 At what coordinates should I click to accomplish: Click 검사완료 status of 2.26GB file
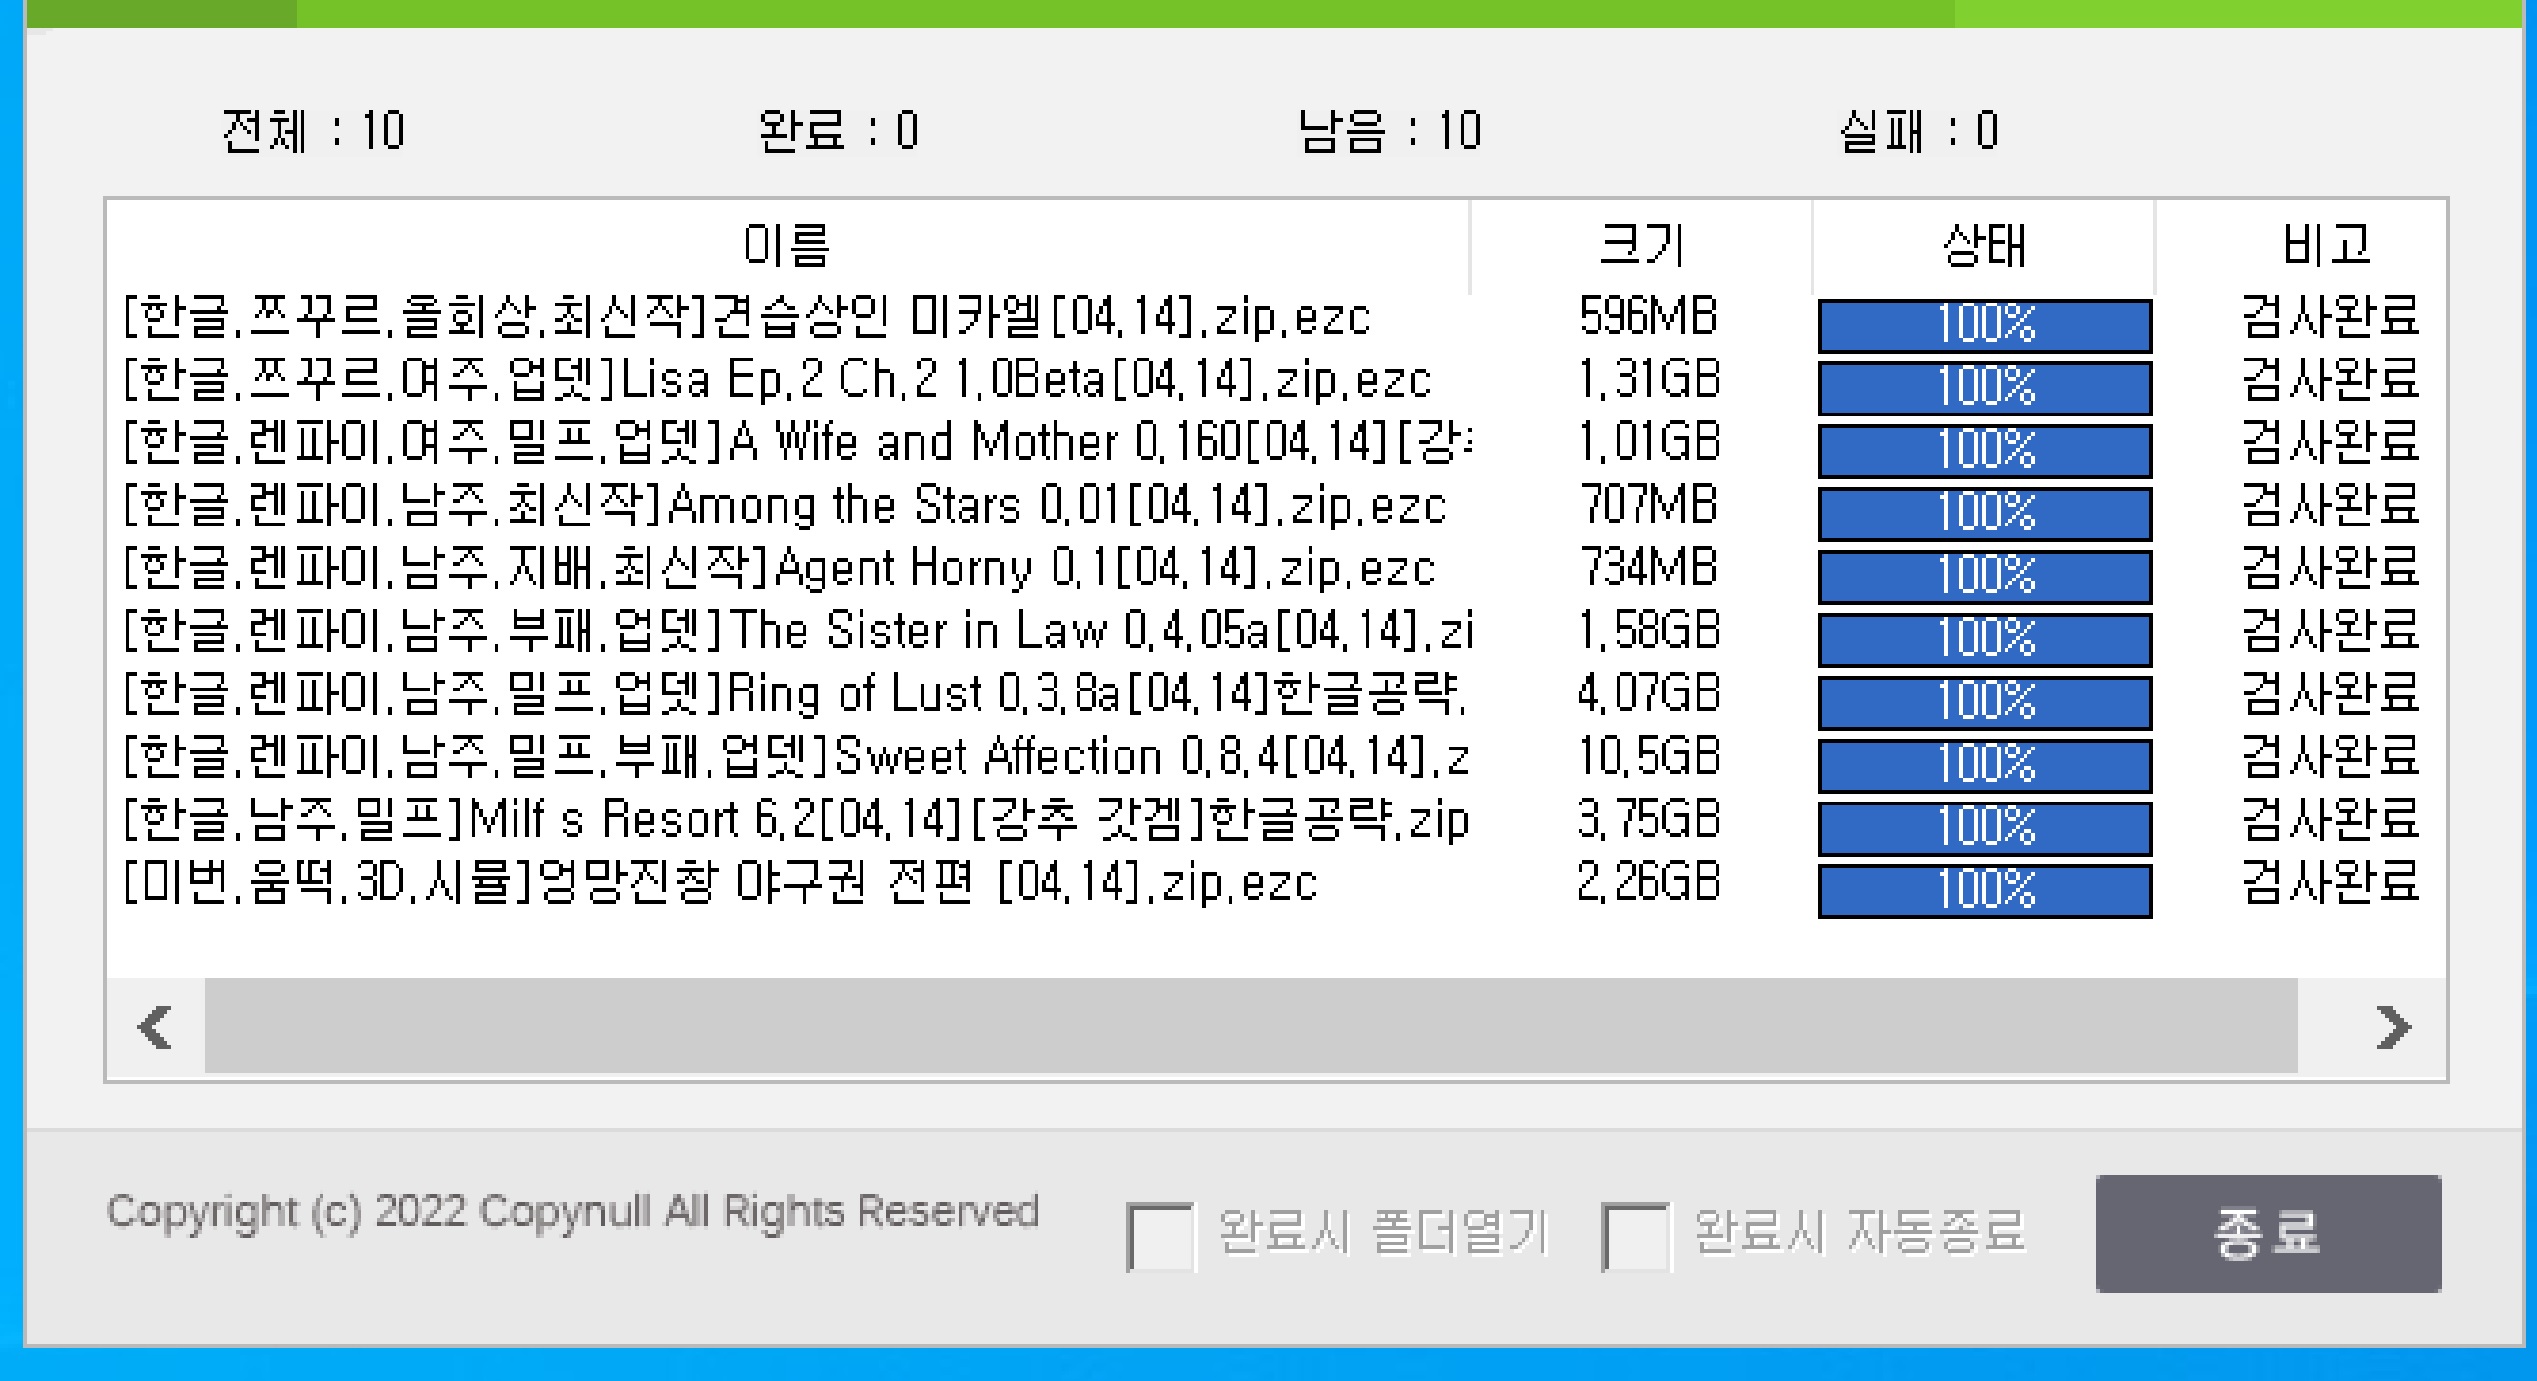(x=2329, y=884)
